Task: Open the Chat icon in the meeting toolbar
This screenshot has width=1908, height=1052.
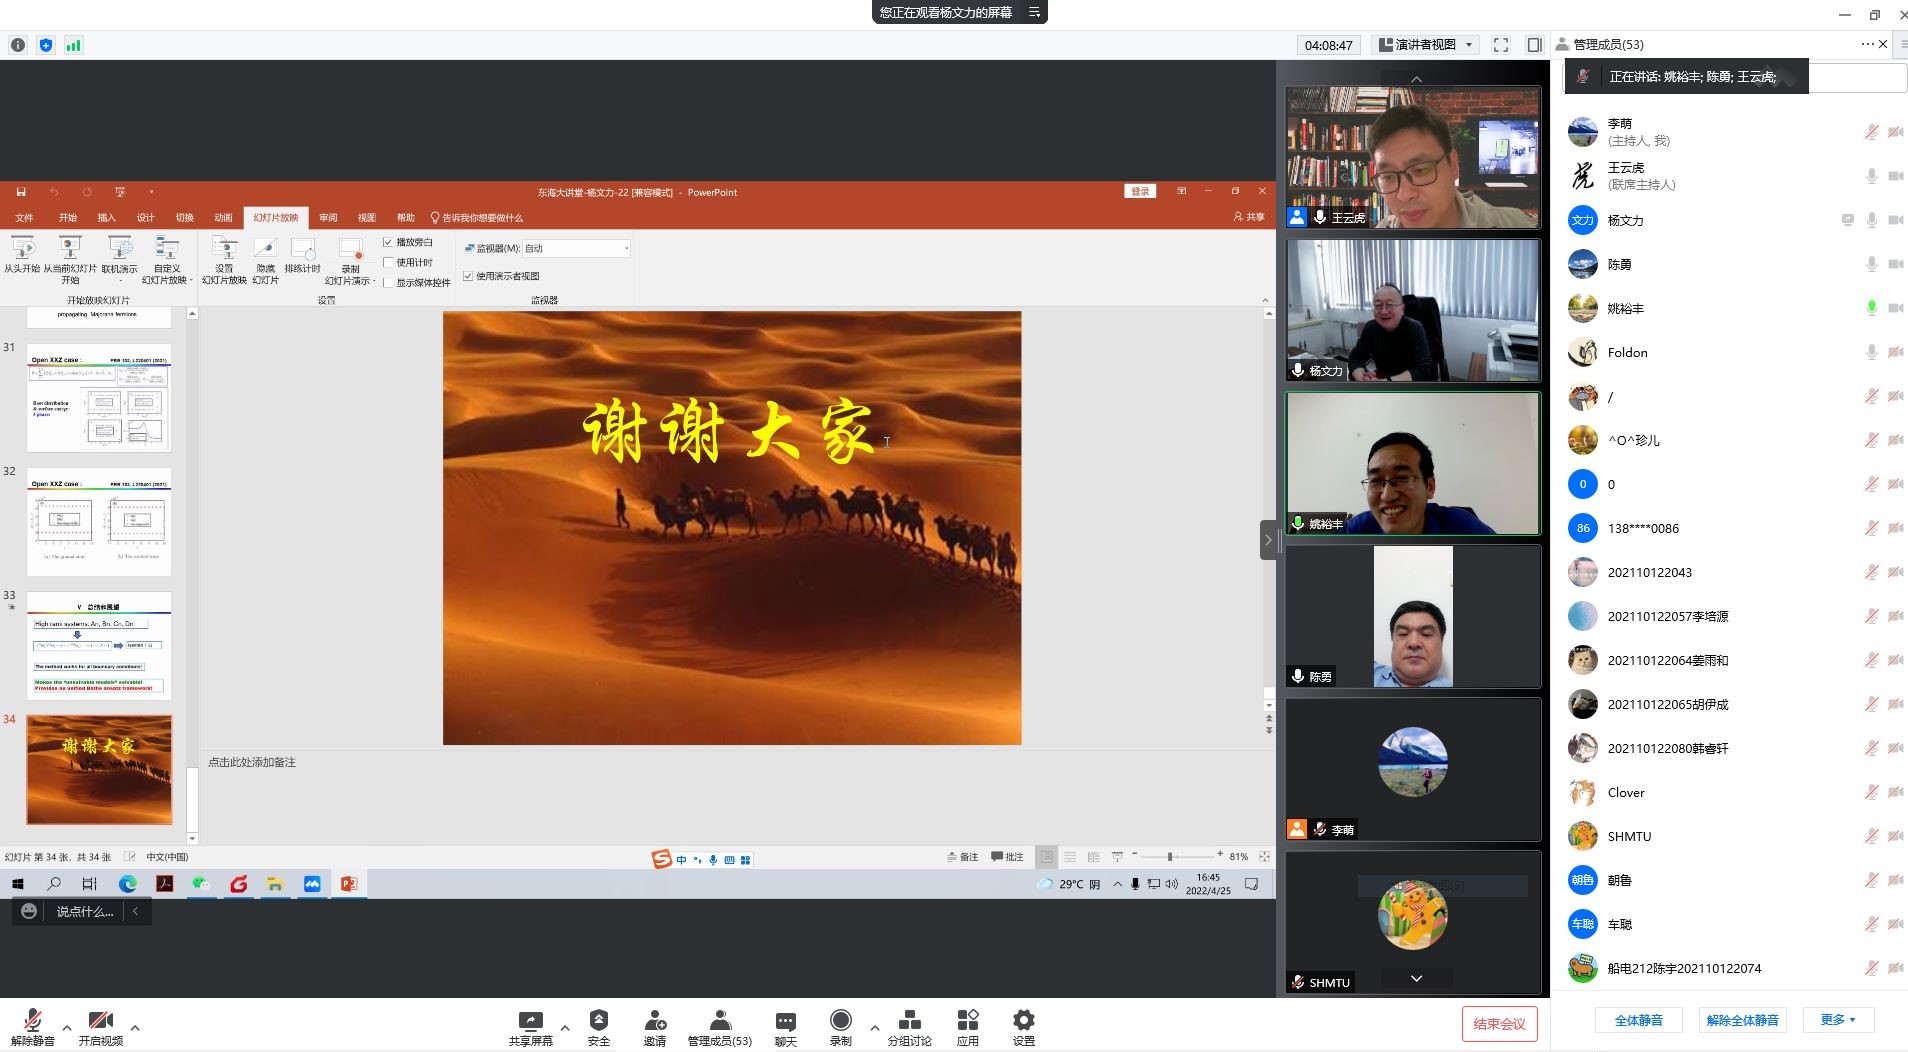Action: point(785,1021)
